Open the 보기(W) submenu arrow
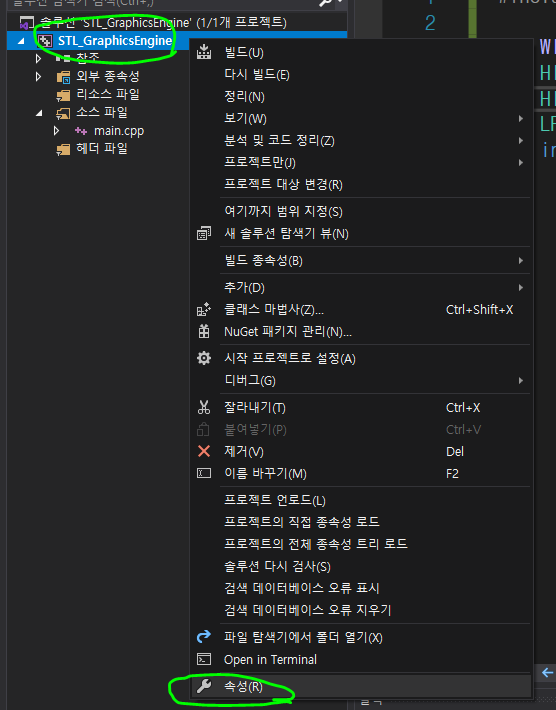The image size is (556, 710). 521,119
